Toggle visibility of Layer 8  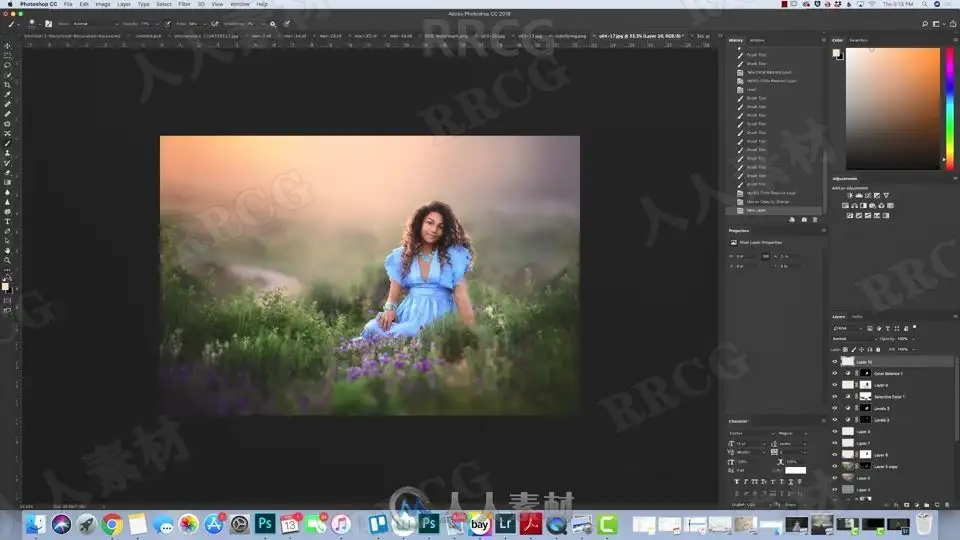tap(834, 432)
